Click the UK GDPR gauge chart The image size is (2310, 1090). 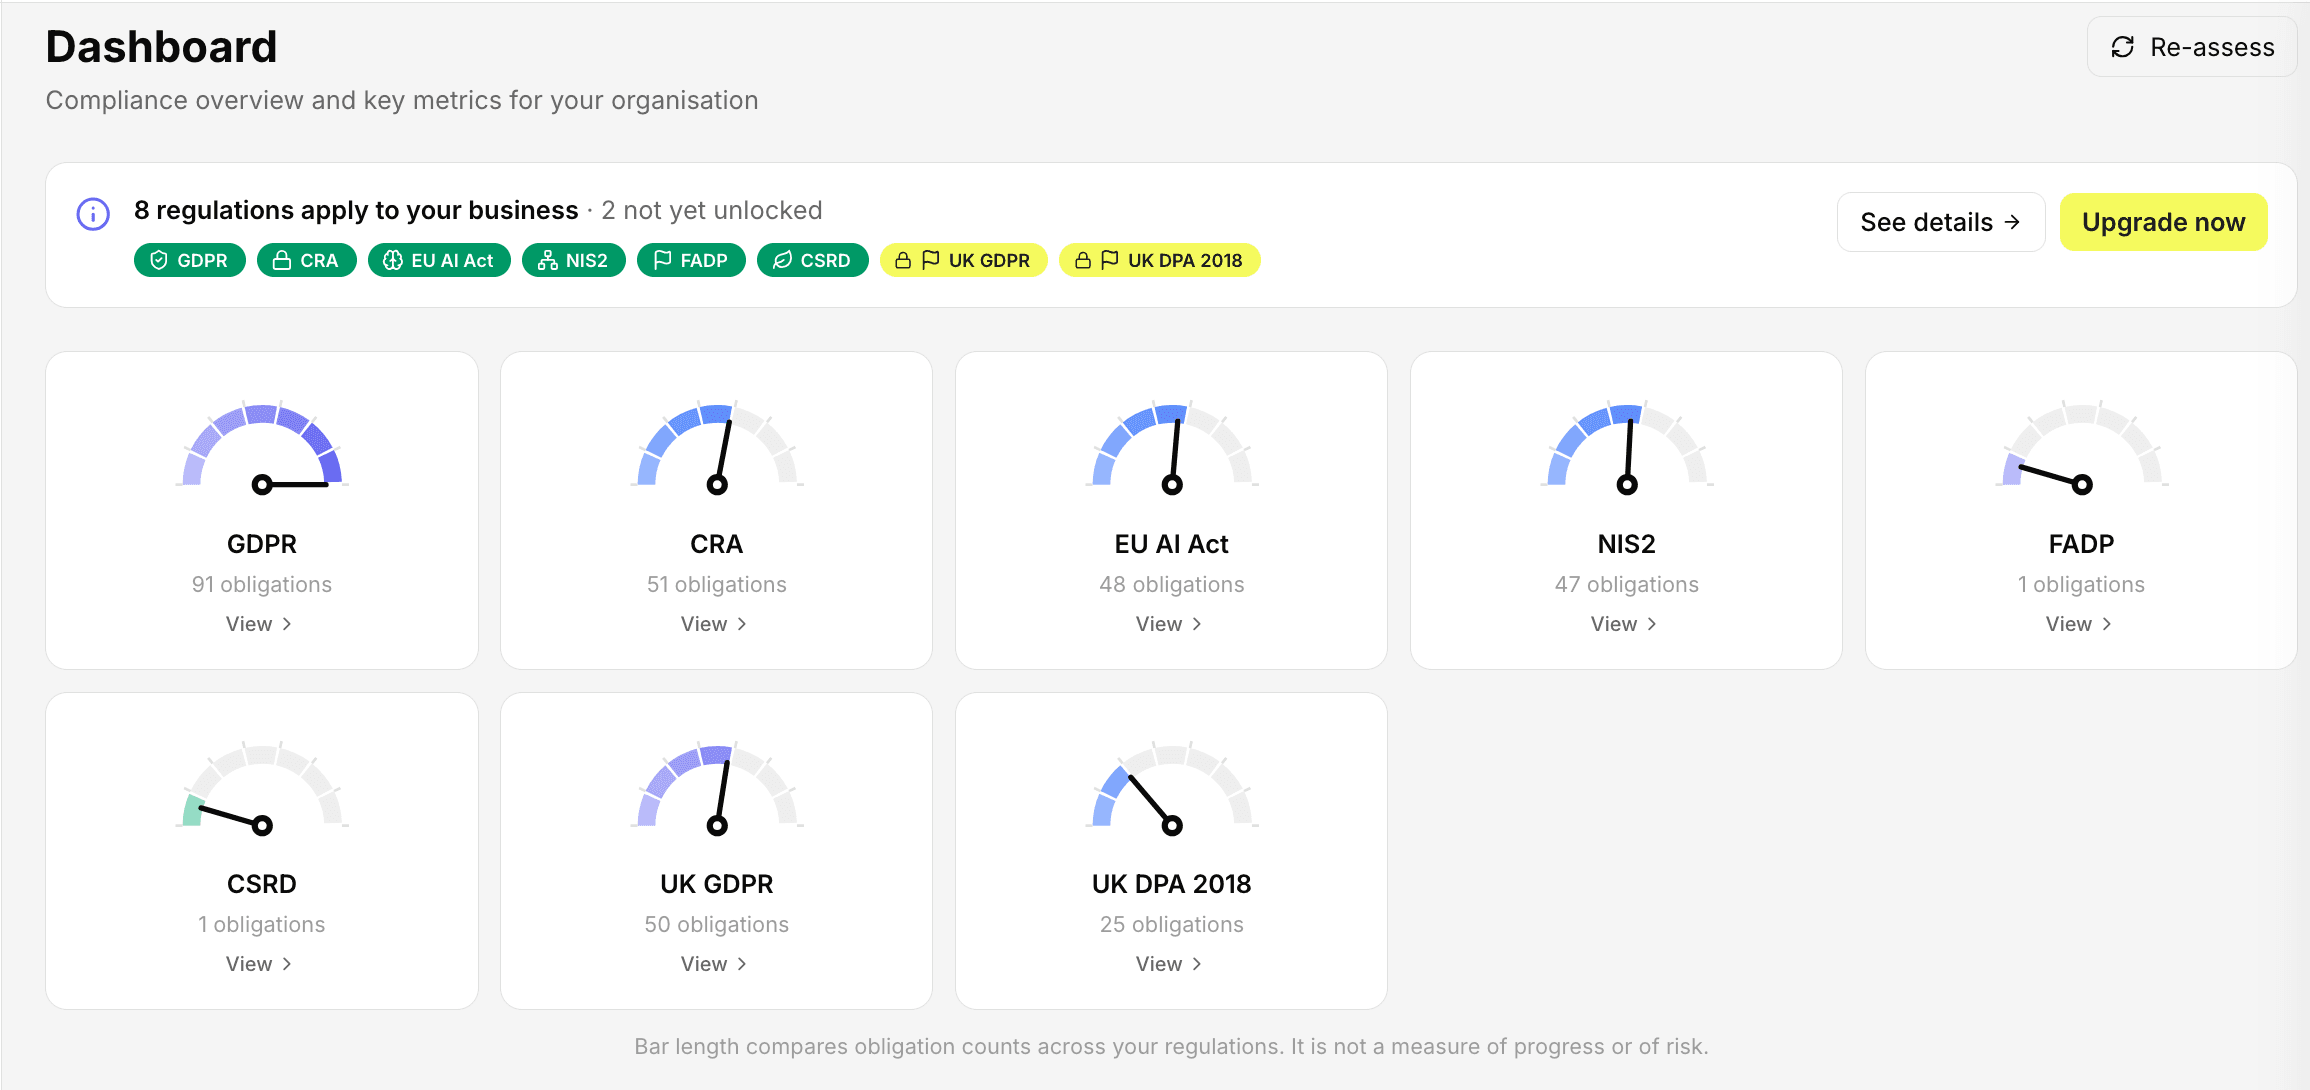tap(717, 789)
